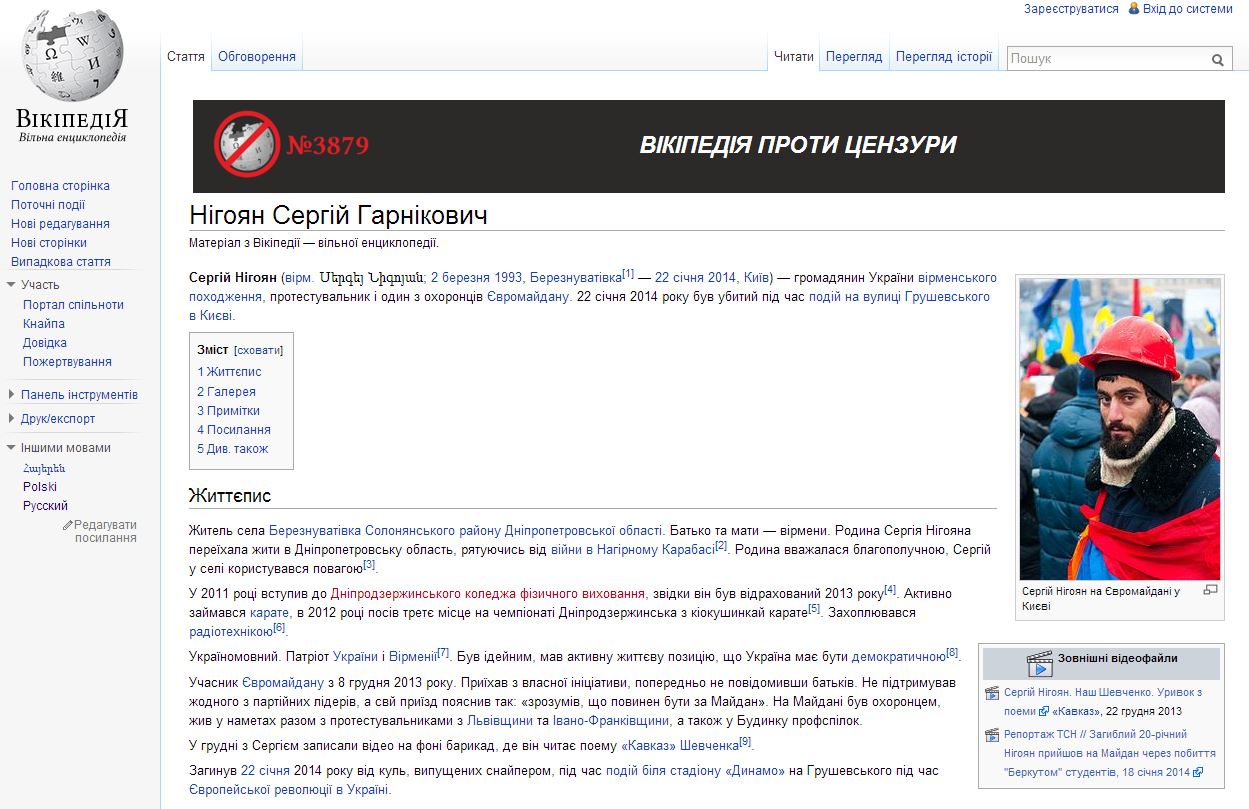Open the Івано-Франківщини link
The height and width of the screenshot is (809, 1249).
pyautogui.click(x=609, y=720)
